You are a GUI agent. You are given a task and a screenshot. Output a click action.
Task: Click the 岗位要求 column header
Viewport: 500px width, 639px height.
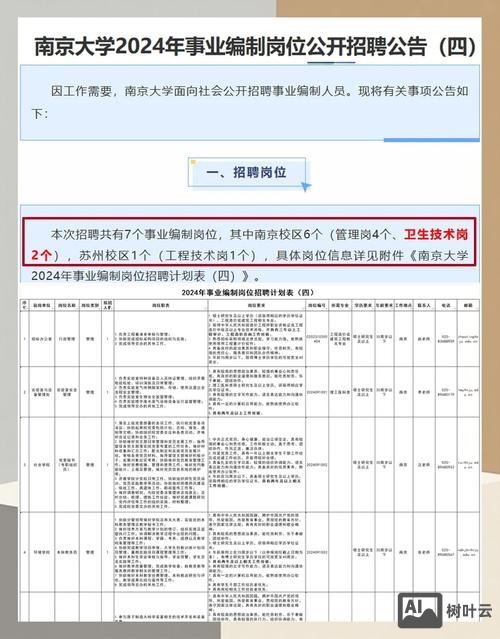[x=256, y=305]
